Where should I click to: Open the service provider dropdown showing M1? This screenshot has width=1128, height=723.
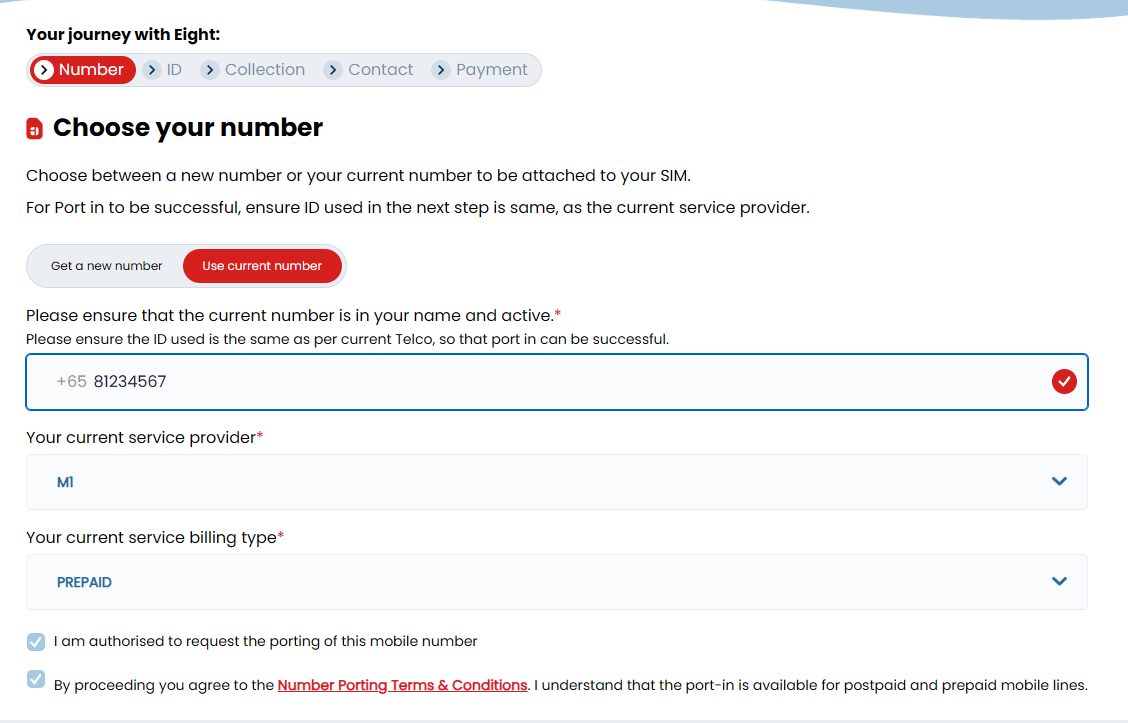point(557,482)
